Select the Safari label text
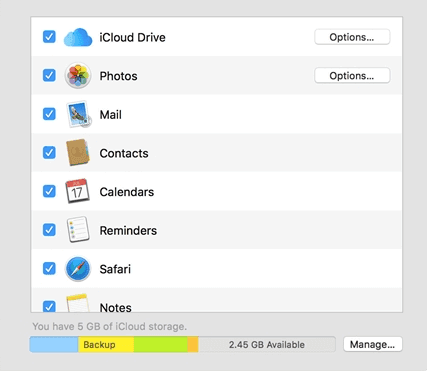Screen dimensions: 427x371 [x=115, y=269]
